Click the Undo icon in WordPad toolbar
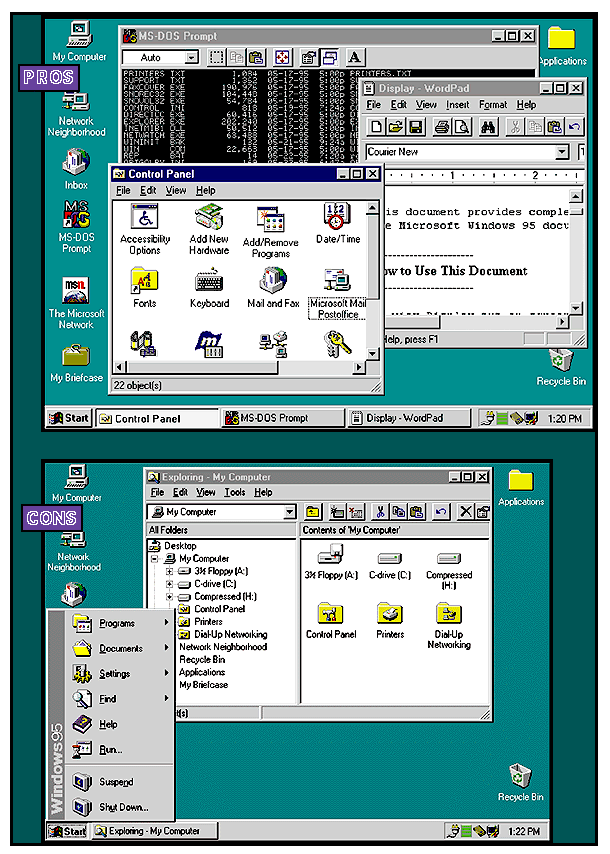The width and height of the screenshot is (610, 854). pos(574,127)
